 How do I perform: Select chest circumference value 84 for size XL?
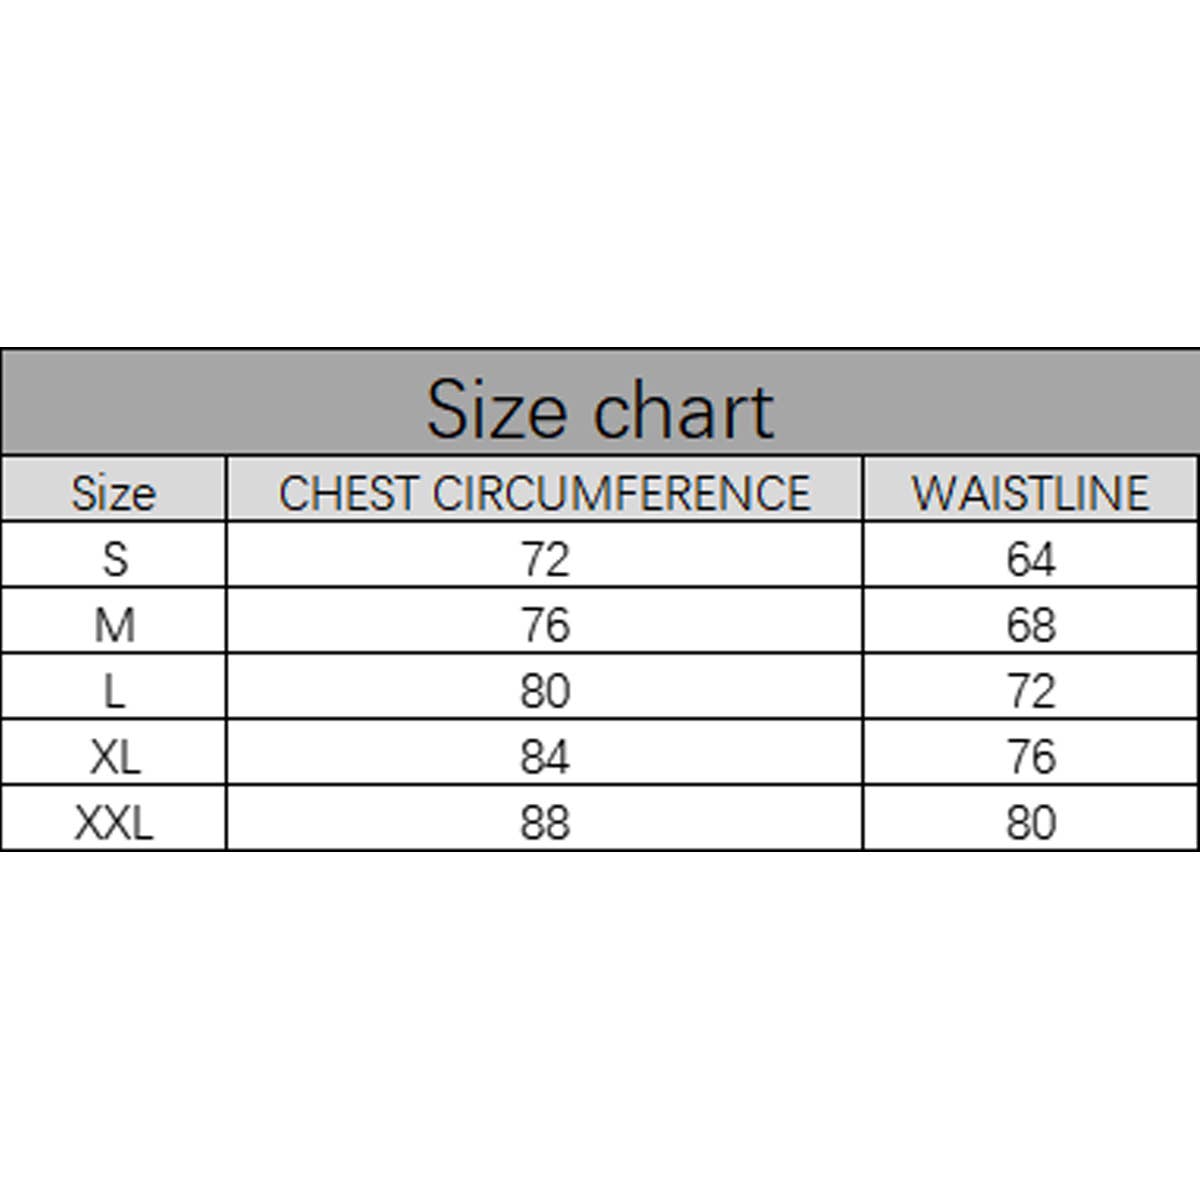(545, 757)
